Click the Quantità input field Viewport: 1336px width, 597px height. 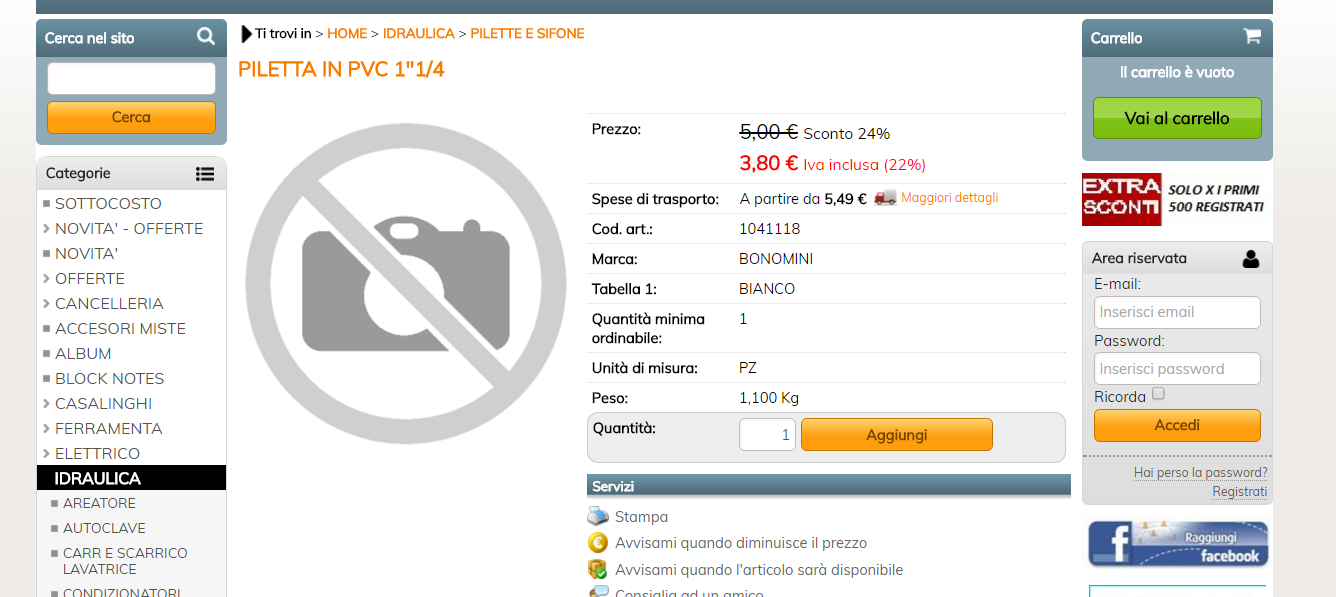tap(767, 435)
